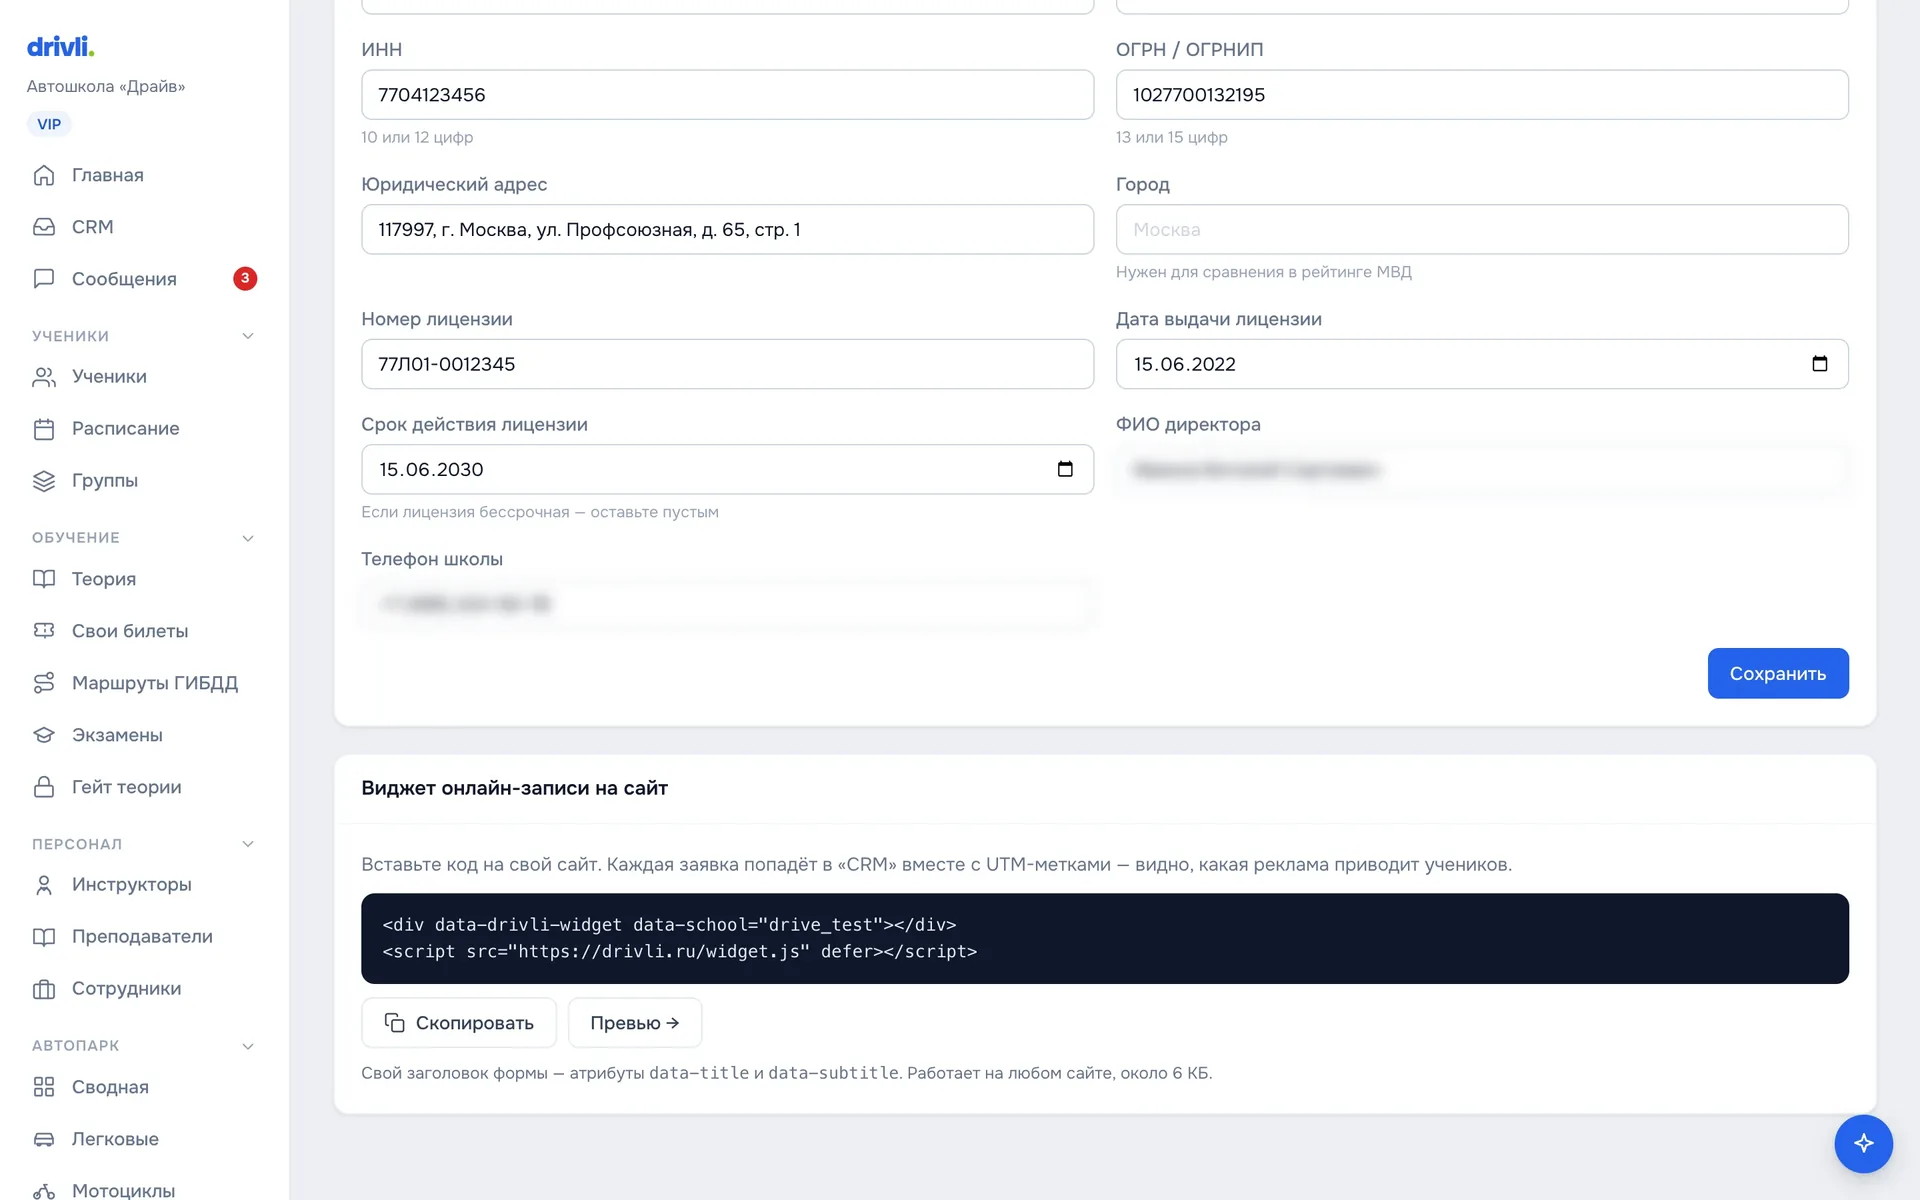
Task: Open the calendar picker for Дата выдачи лицензии
Action: 1820,364
